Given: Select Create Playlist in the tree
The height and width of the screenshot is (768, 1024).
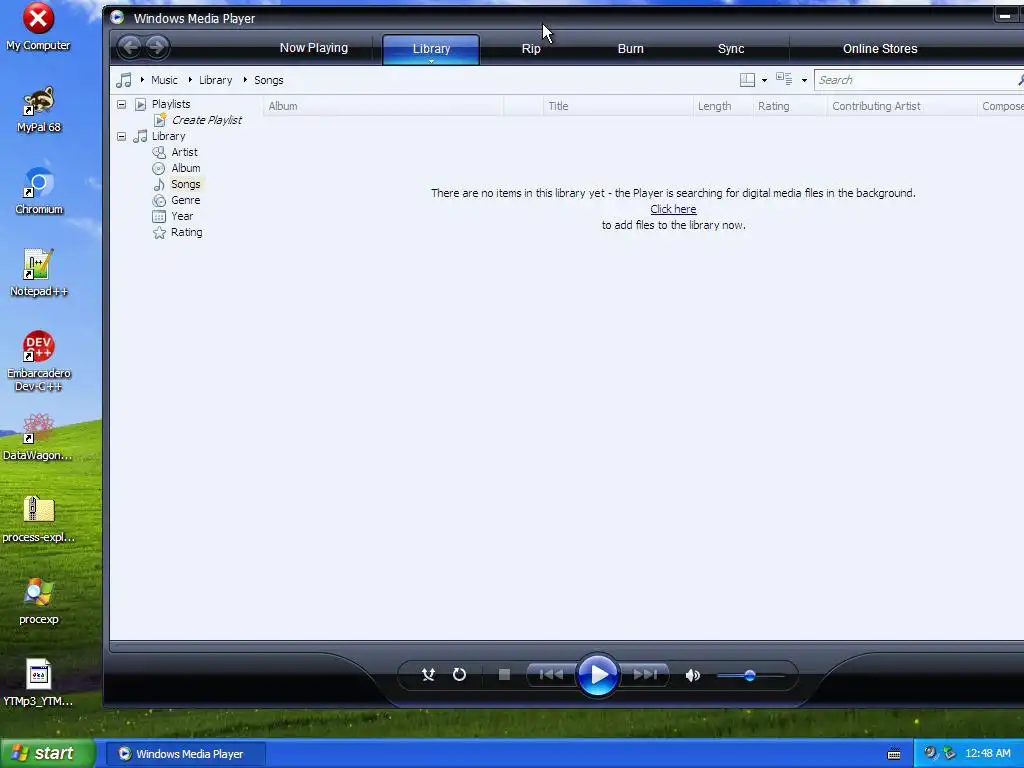Looking at the screenshot, I should (x=206, y=120).
